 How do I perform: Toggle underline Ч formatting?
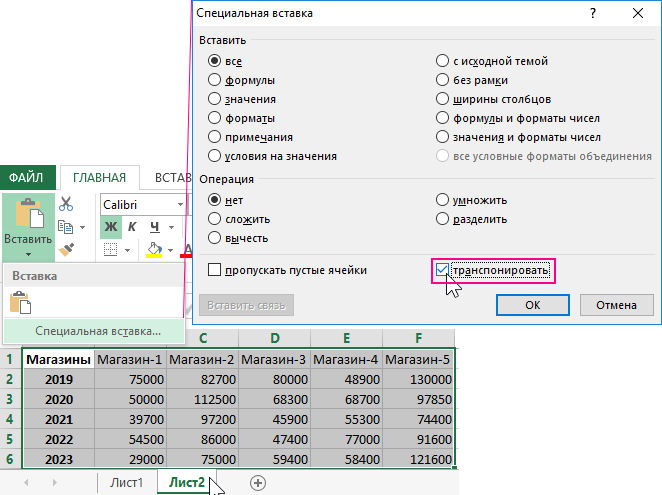point(155,227)
